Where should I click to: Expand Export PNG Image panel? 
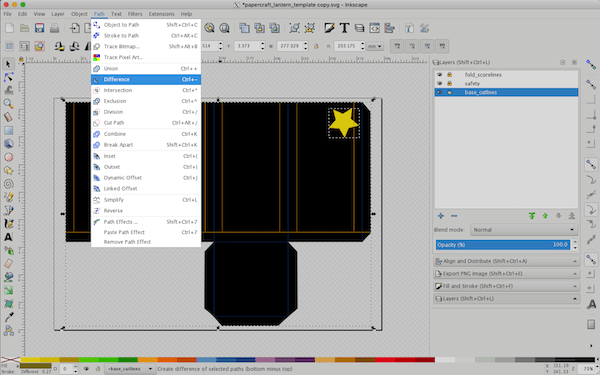pos(506,274)
